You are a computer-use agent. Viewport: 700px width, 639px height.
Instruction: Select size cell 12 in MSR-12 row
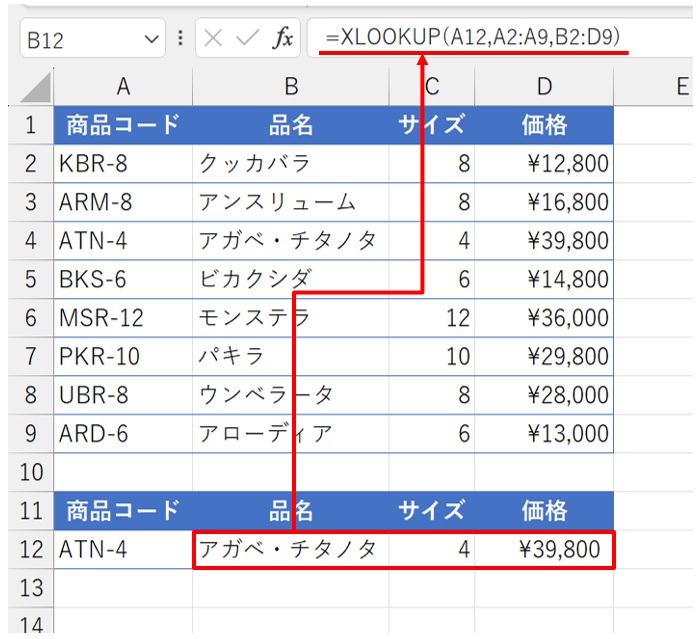coord(432,318)
